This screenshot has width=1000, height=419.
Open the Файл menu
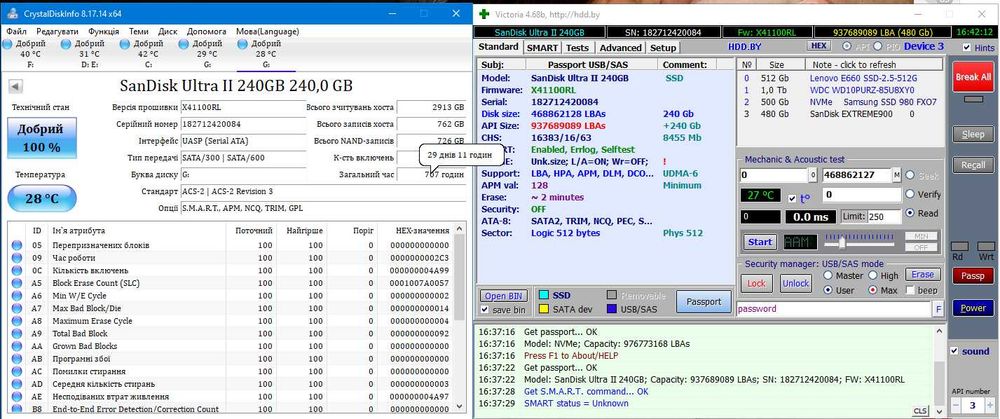(x=16, y=31)
